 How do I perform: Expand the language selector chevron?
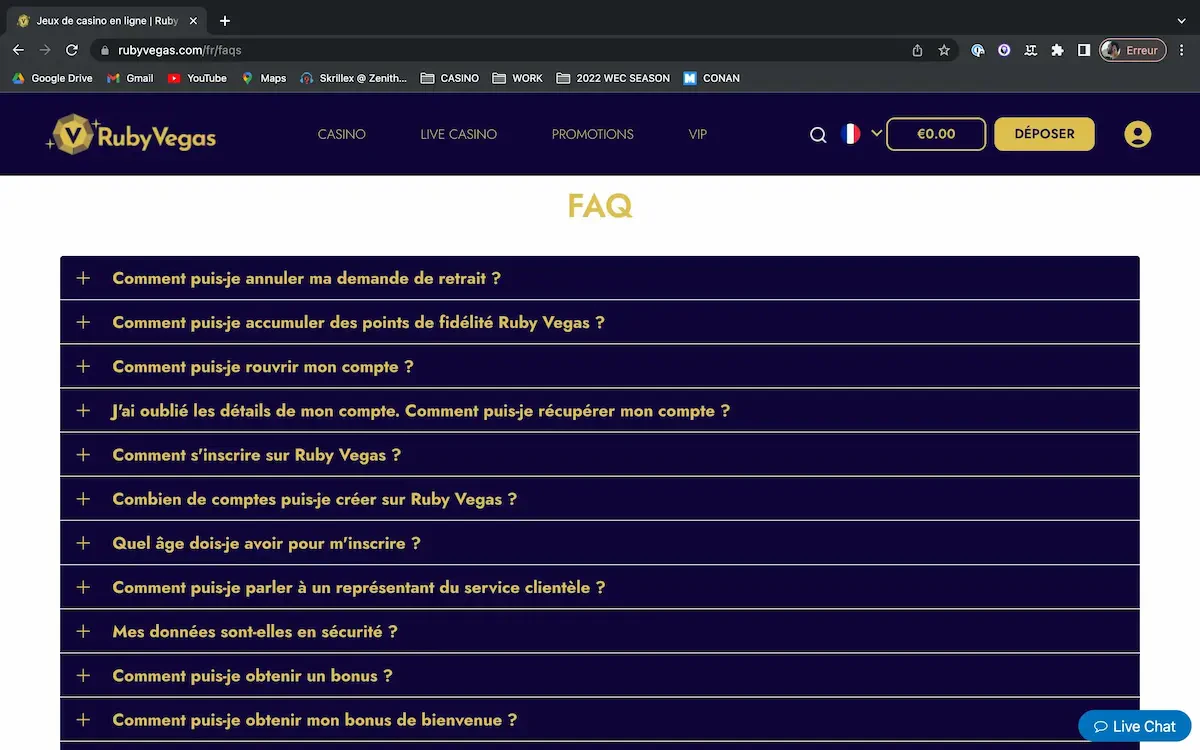pos(877,133)
